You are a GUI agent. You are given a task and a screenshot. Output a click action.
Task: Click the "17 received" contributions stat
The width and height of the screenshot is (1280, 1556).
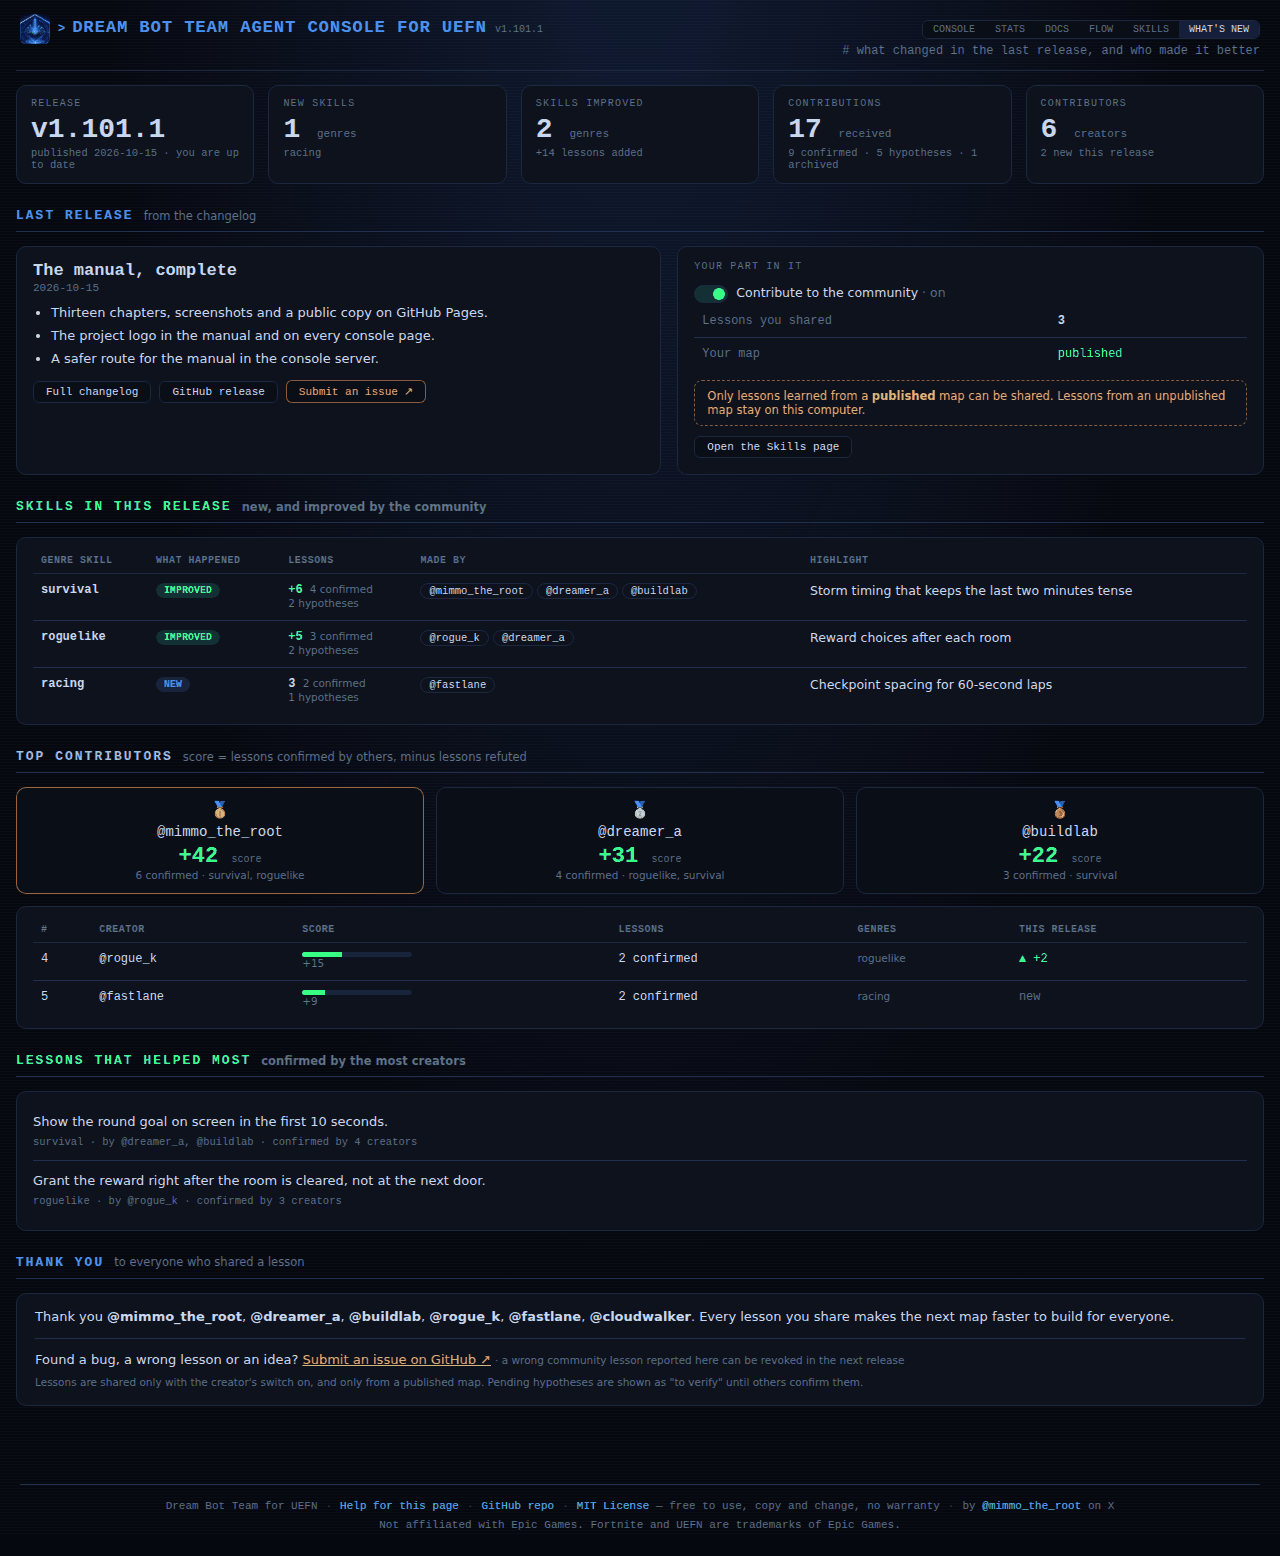click(839, 129)
